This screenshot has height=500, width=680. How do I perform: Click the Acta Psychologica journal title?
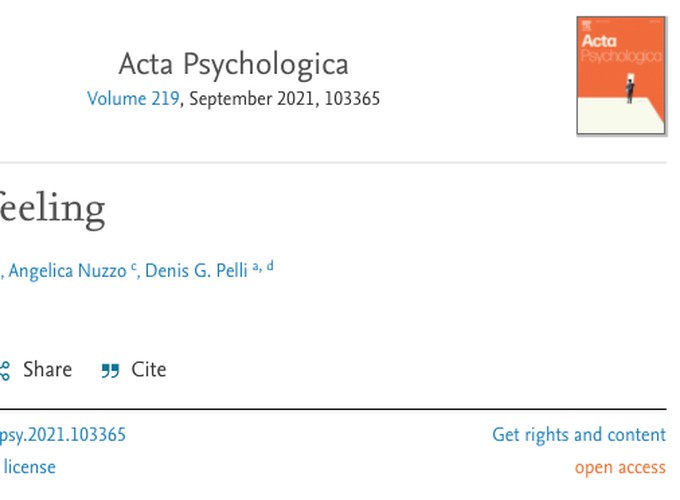coord(233,64)
